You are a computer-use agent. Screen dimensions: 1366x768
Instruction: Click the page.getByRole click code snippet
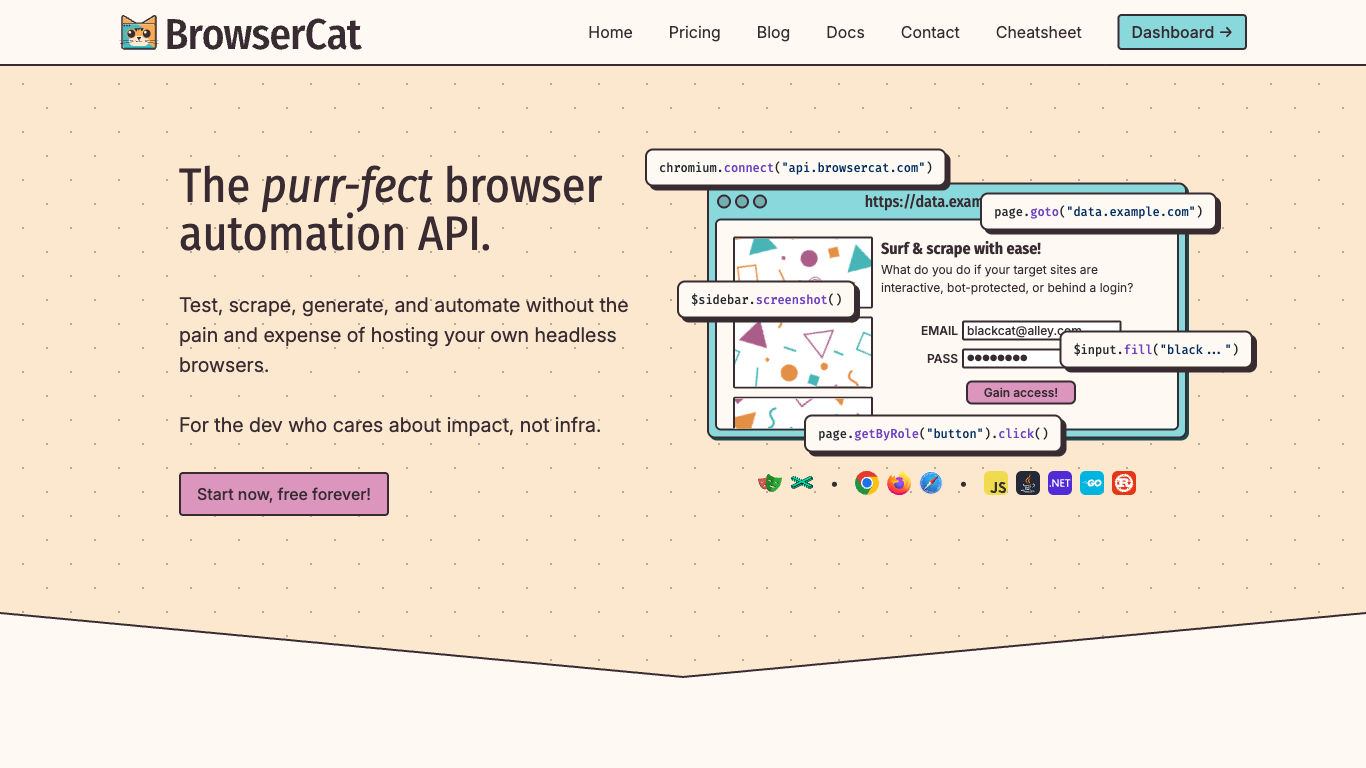(934, 433)
